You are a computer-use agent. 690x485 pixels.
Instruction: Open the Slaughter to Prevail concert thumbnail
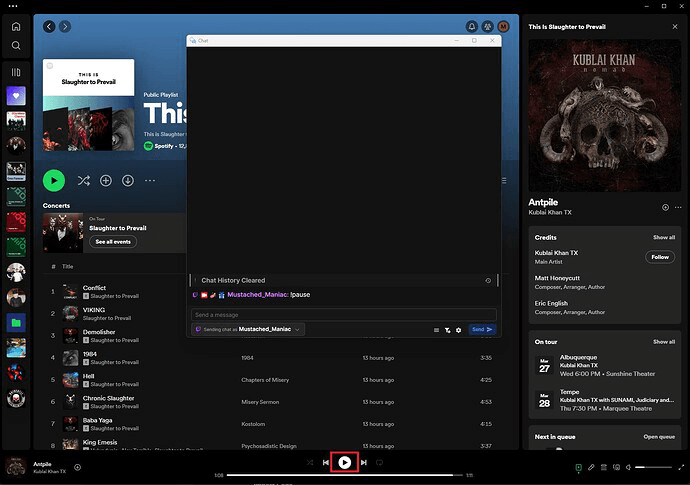coord(63,233)
